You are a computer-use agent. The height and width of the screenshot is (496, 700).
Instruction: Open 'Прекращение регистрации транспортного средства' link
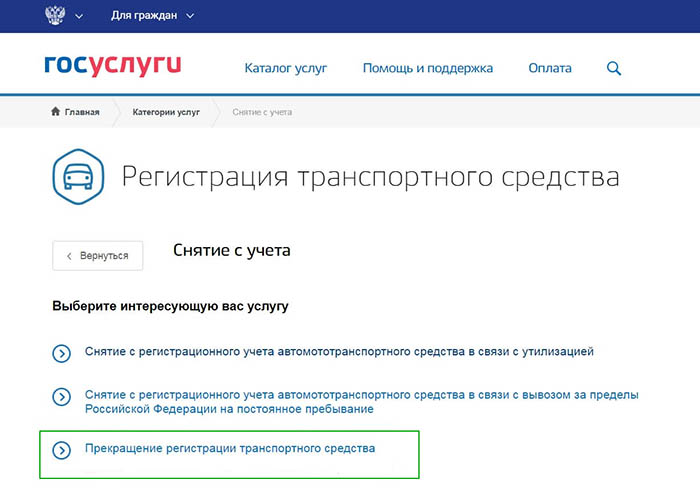pos(230,448)
